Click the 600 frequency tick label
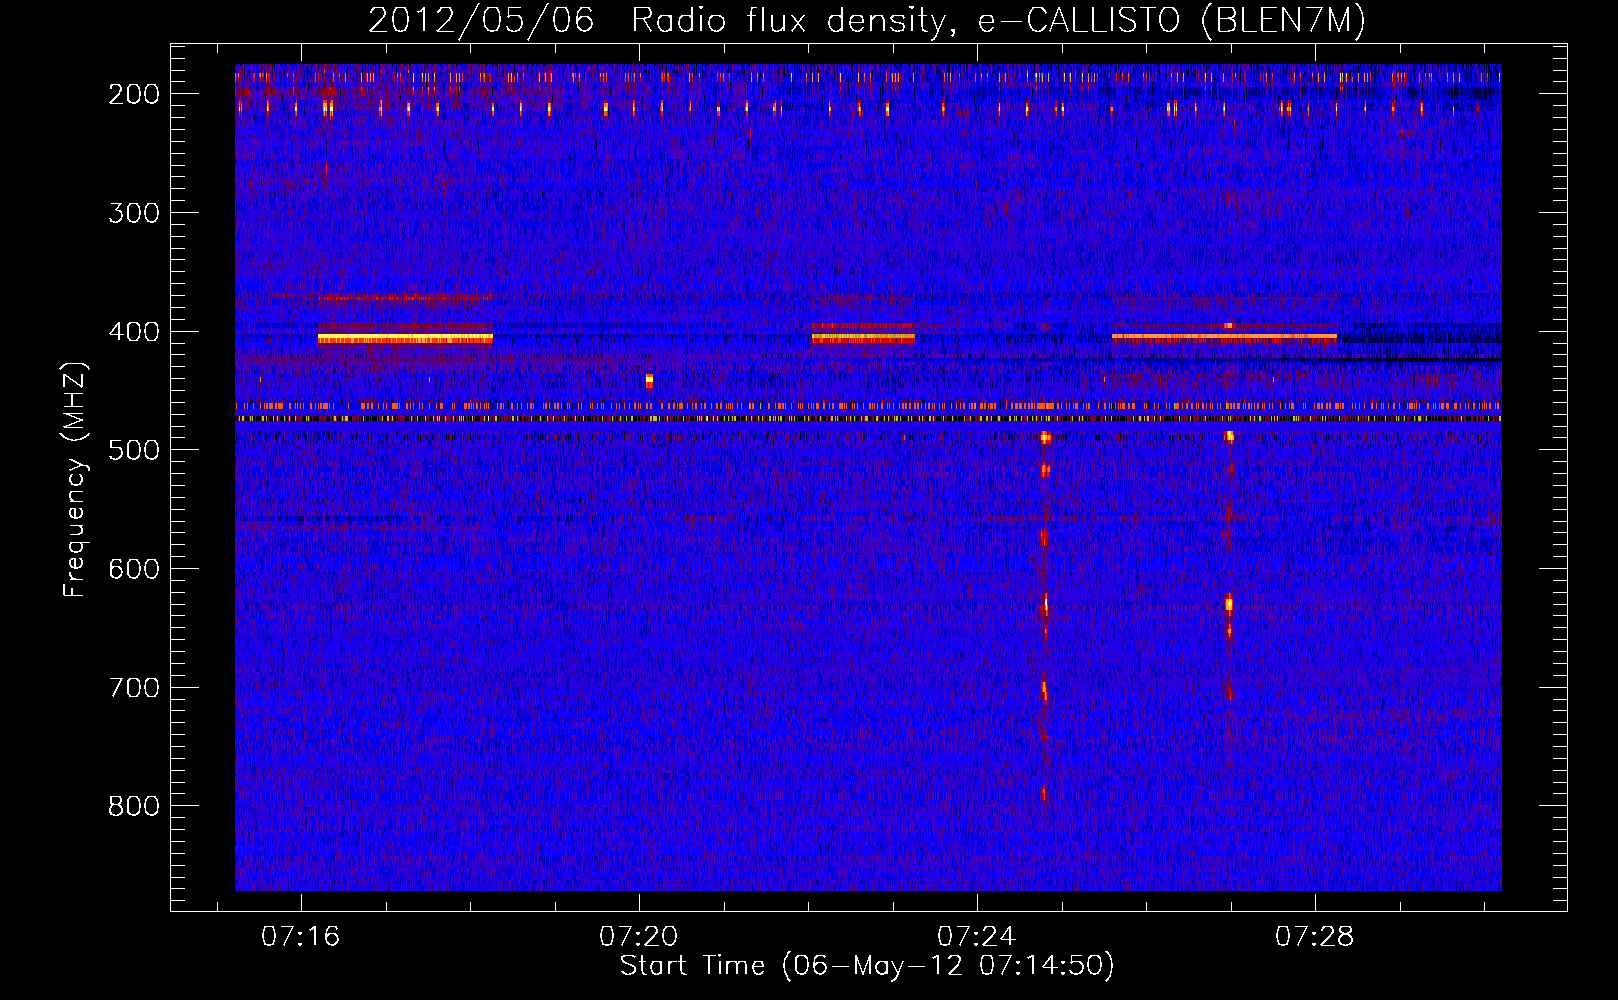Image resolution: width=1618 pixels, height=1000 pixels. point(134,569)
